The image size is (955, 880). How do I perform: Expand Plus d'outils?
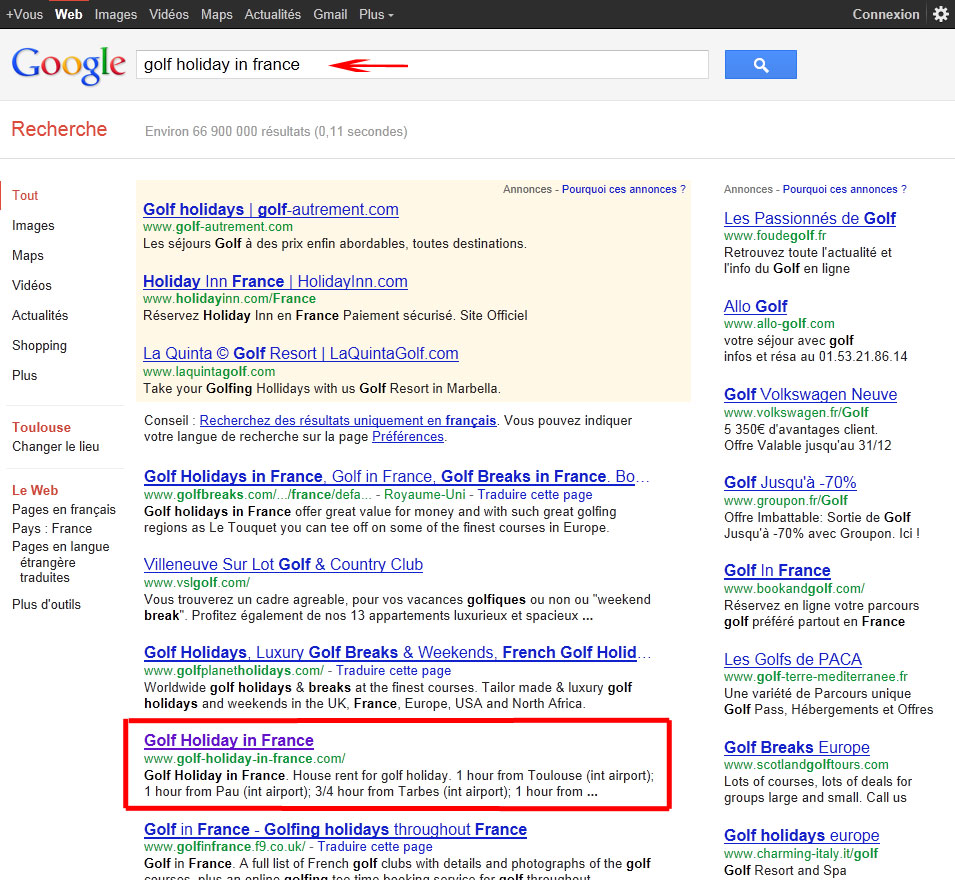[46, 604]
